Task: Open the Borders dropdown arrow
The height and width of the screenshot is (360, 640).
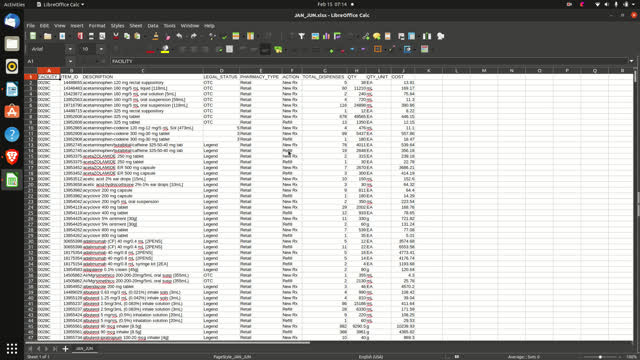Action: click(x=384, y=49)
